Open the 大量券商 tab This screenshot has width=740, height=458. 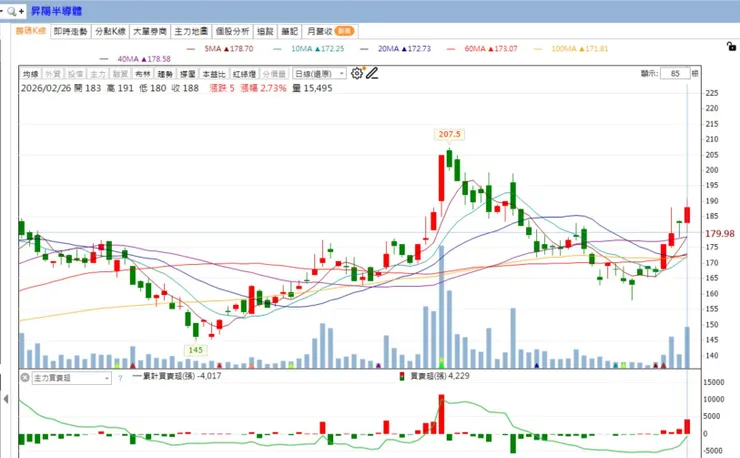click(x=150, y=31)
